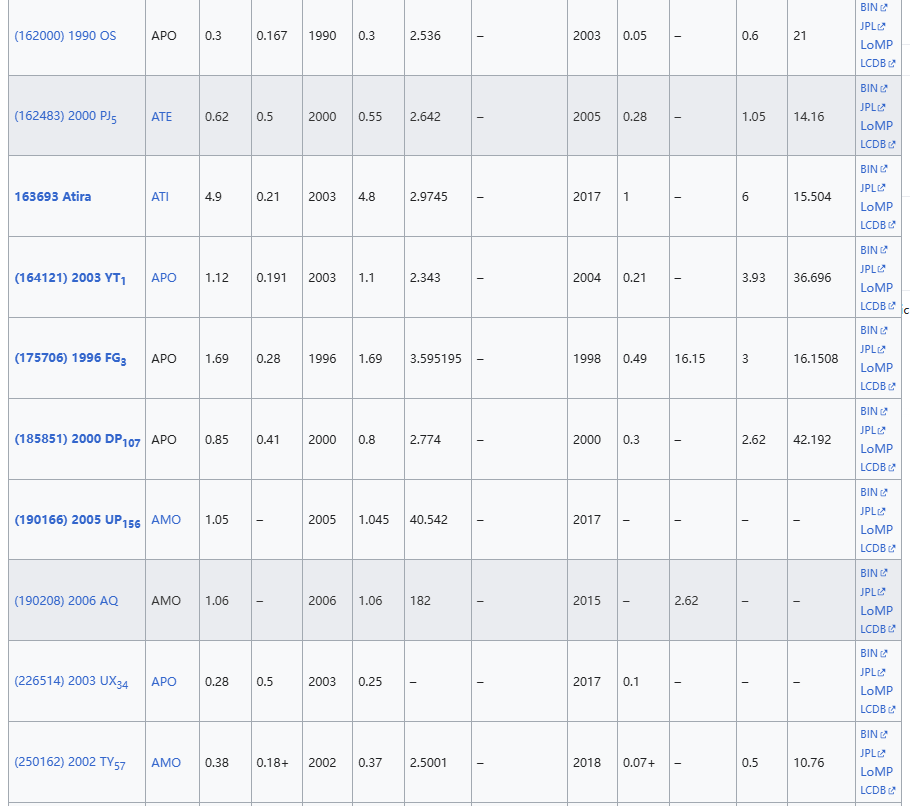
Task: Open the 163693 Atira article link
Action: (52, 197)
